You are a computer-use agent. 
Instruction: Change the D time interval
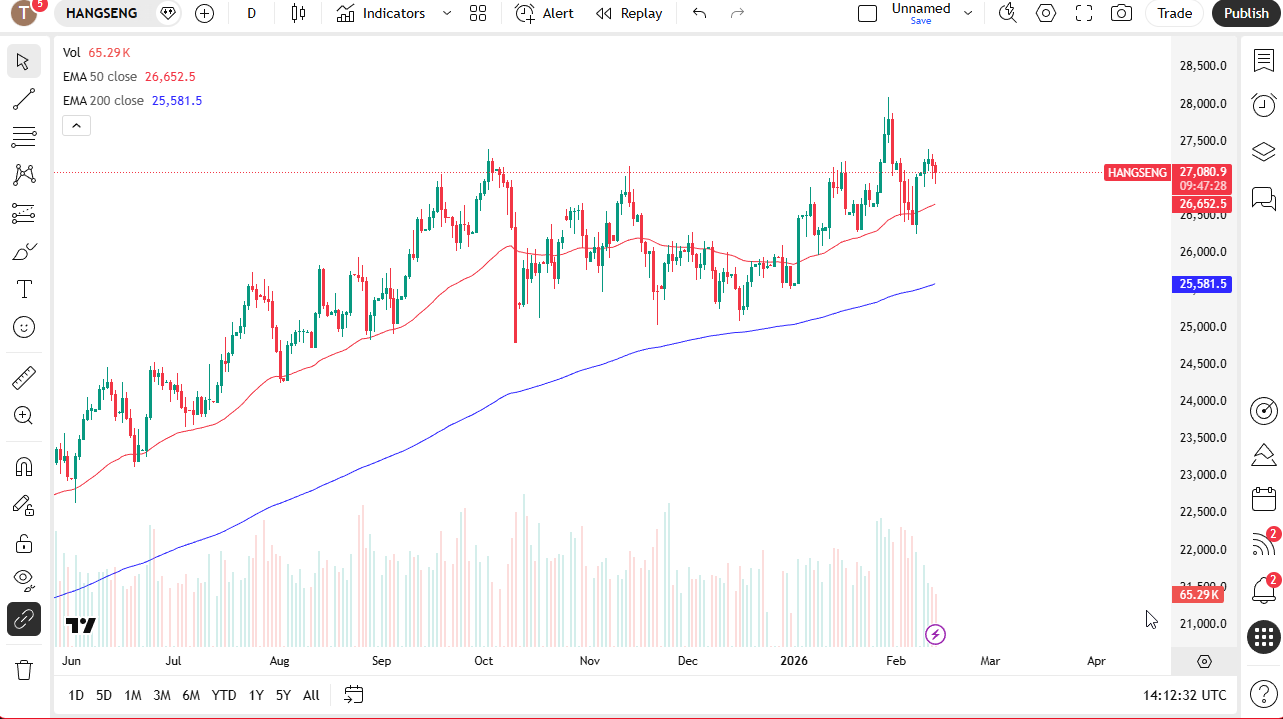click(x=251, y=13)
